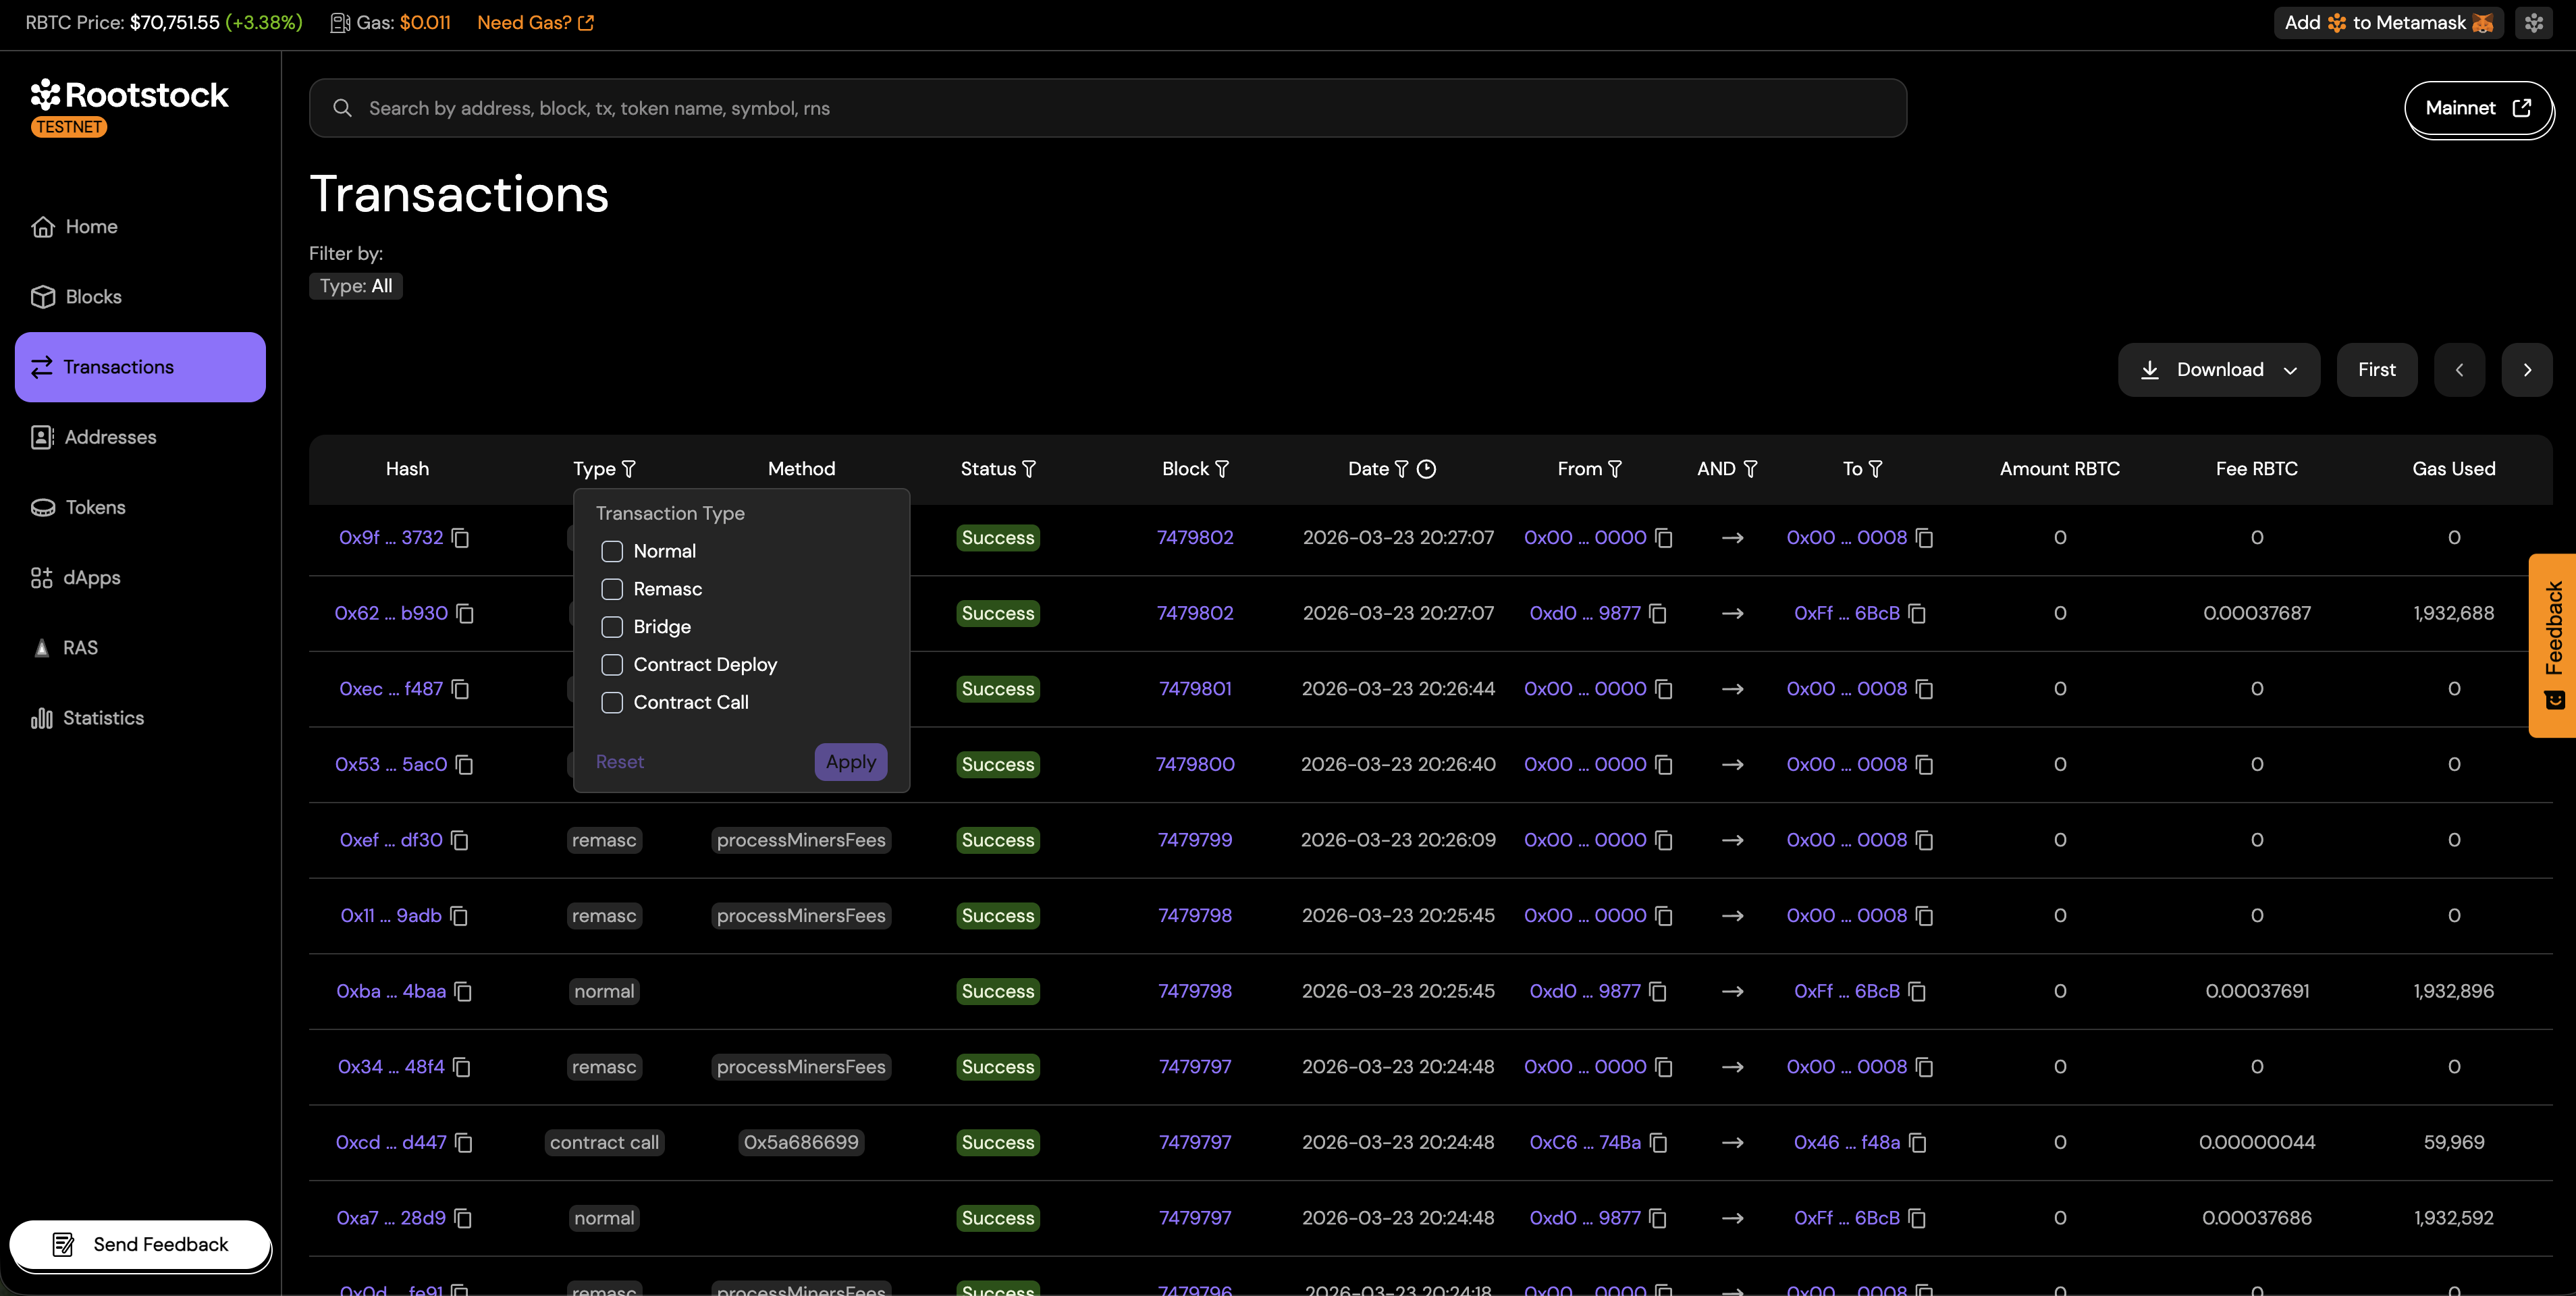Open the Blocks section icon in sidebar
Image resolution: width=2576 pixels, height=1296 pixels.
coord(42,296)
